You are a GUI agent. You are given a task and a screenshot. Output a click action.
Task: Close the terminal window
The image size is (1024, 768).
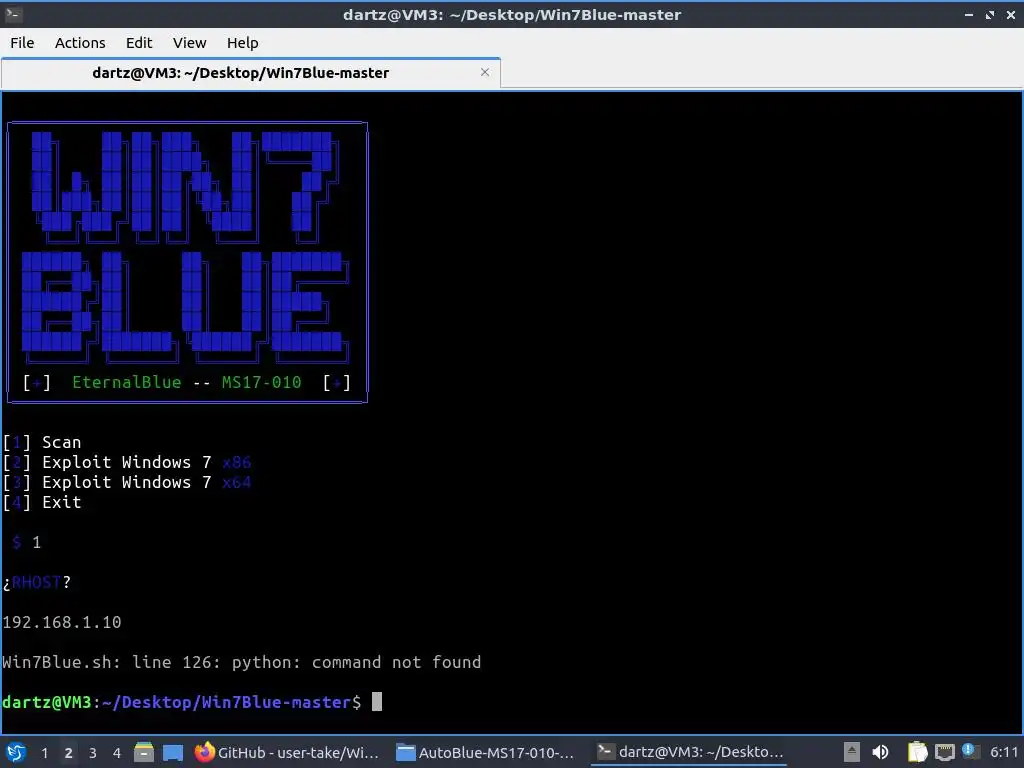1011,14
